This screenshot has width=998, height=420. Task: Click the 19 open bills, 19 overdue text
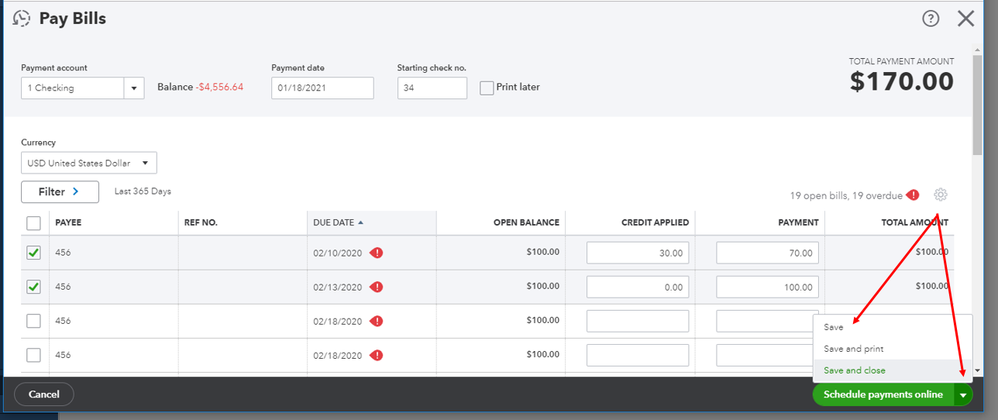846,196
